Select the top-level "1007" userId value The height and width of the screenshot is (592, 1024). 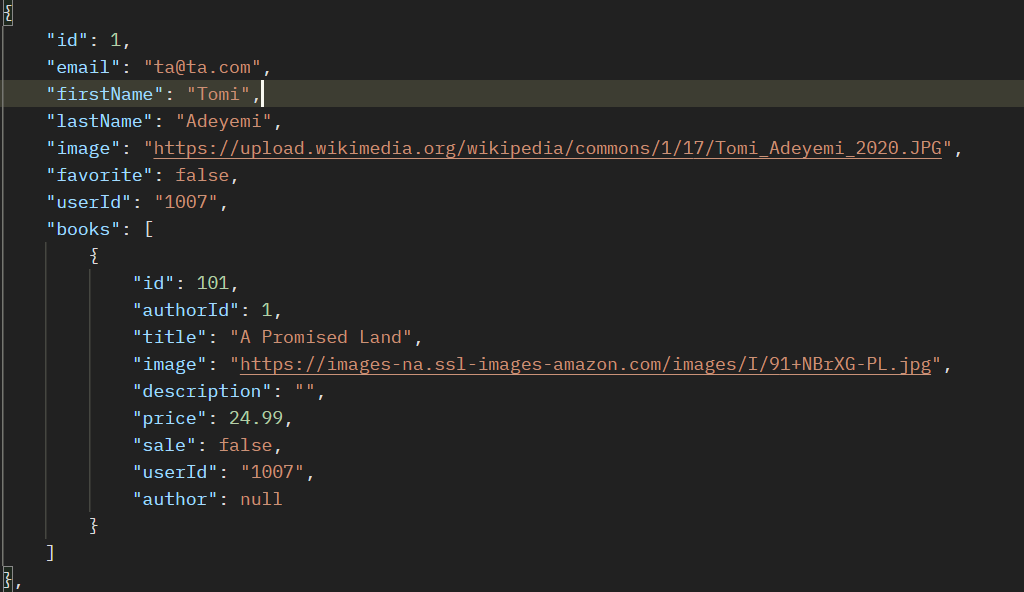(x=185, y=202)
